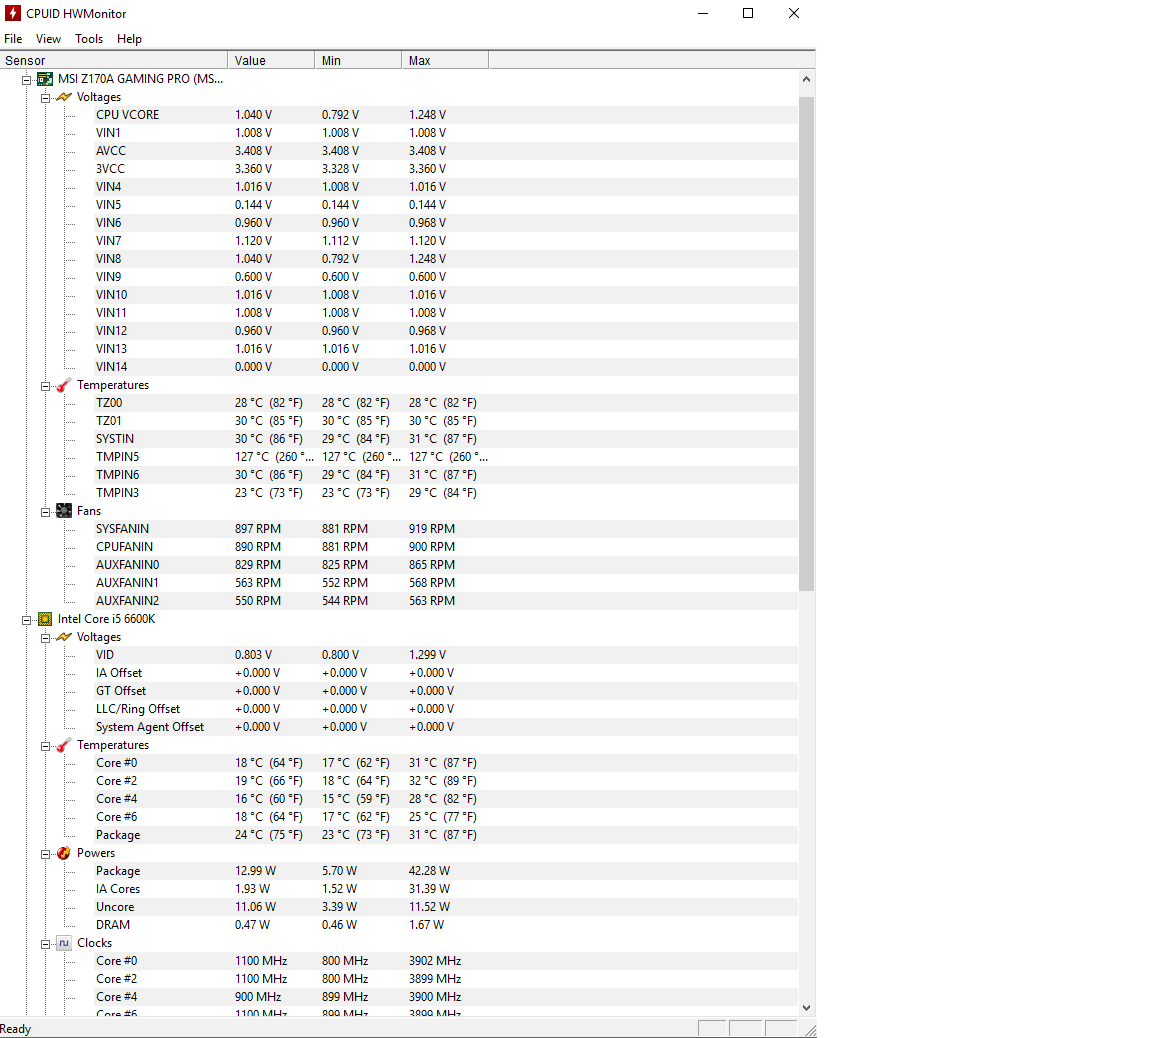The image size is (1152, 1038).
Task: Collapse the CPU Temperatures group
Action: (46, 746)
